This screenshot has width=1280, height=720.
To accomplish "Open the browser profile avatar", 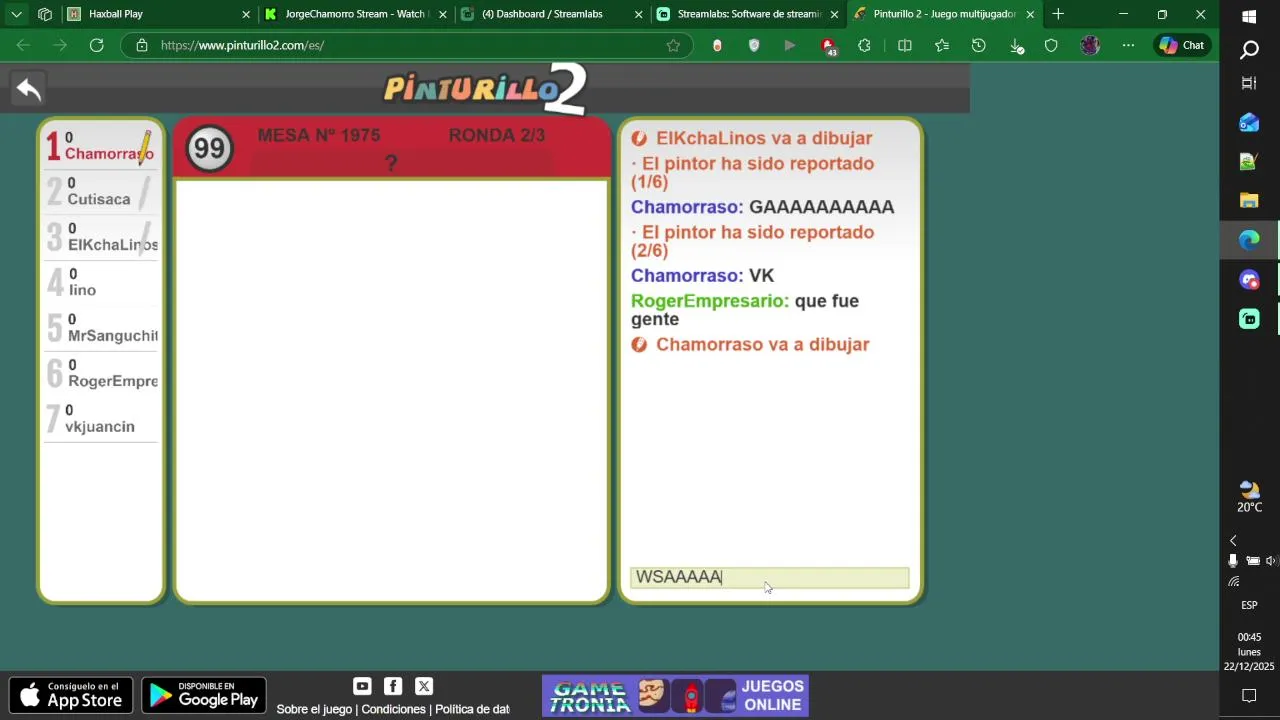I will point(1090,45).
